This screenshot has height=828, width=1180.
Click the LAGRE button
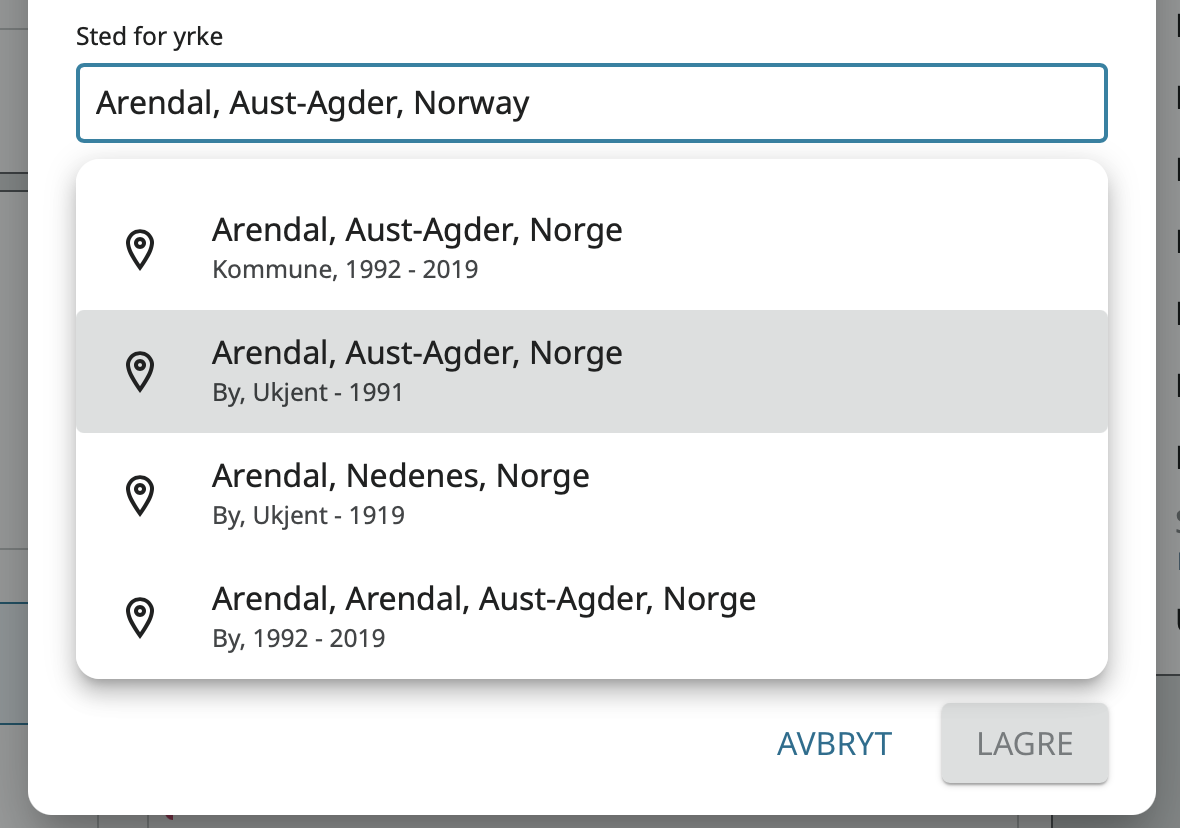pyautogui.click(x=1024, y=743)
